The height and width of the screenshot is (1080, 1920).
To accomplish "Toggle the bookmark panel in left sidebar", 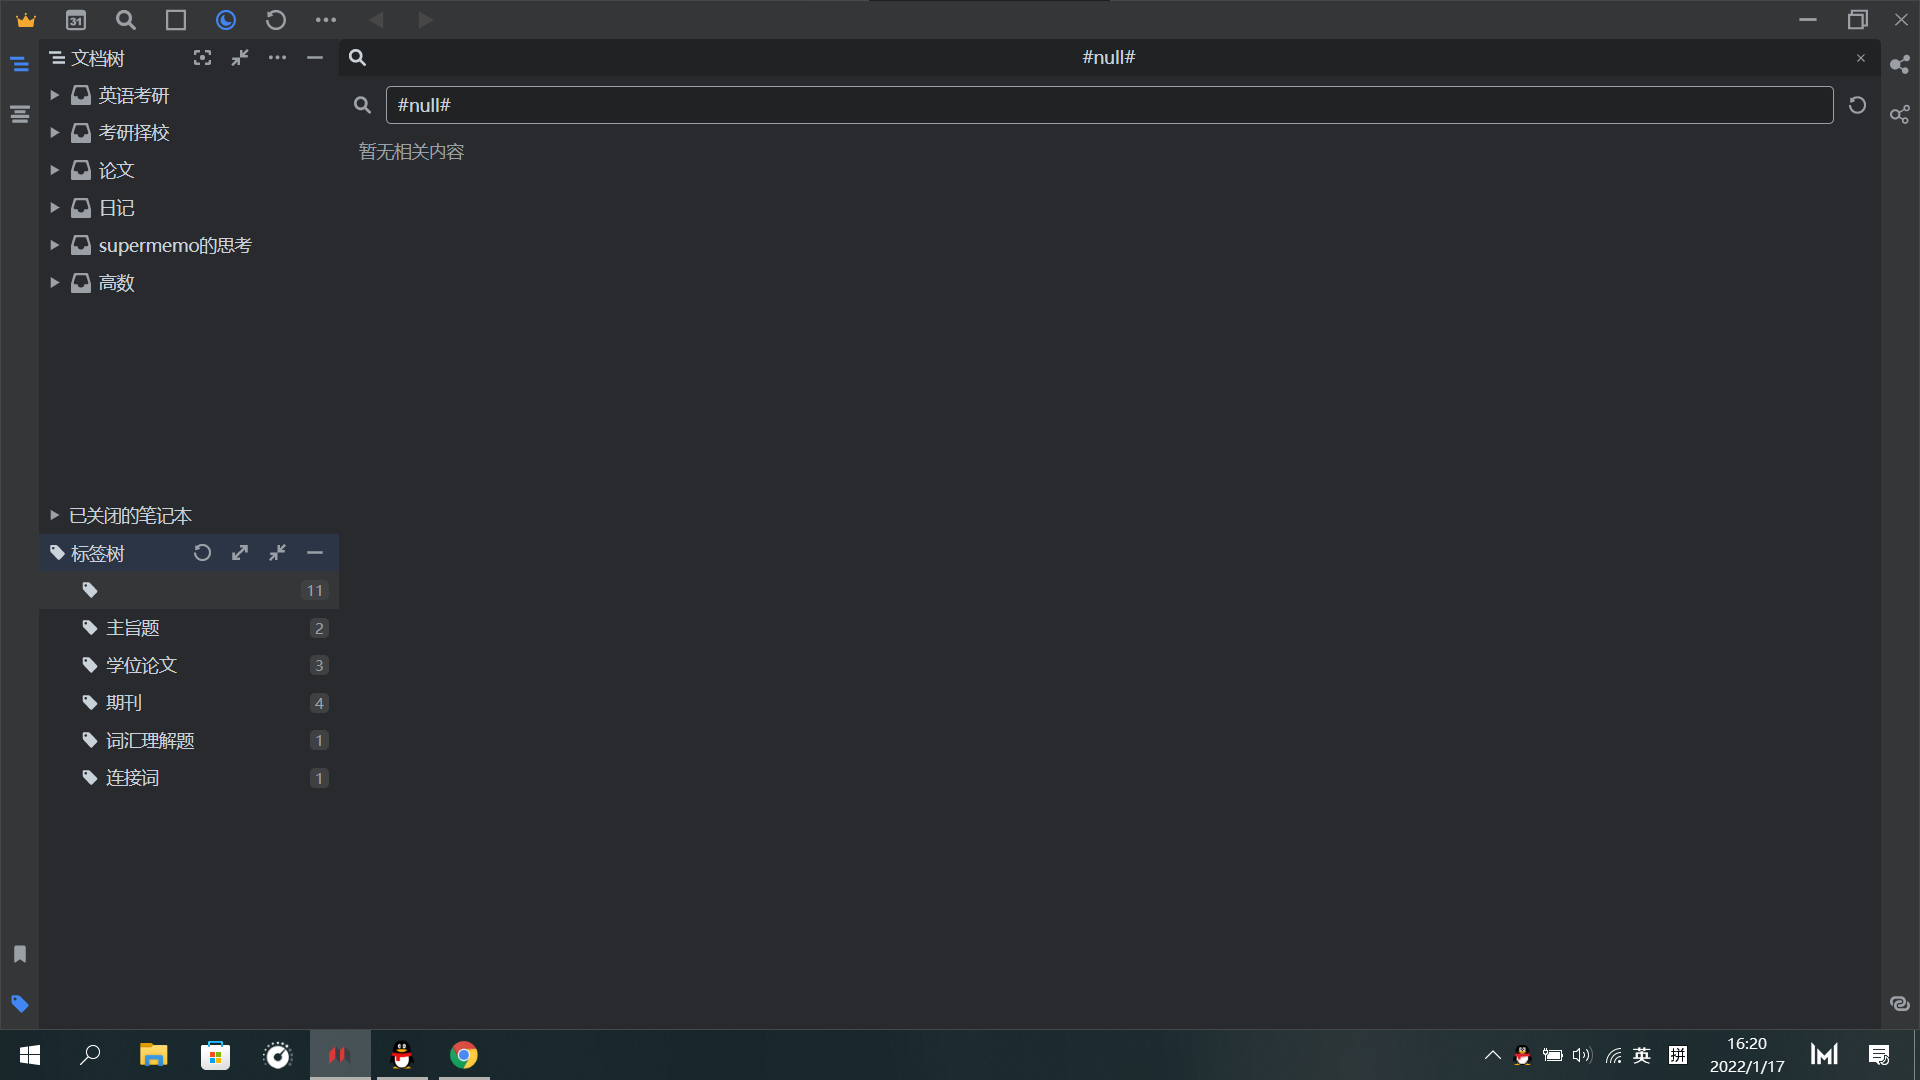I will [20, 954].
